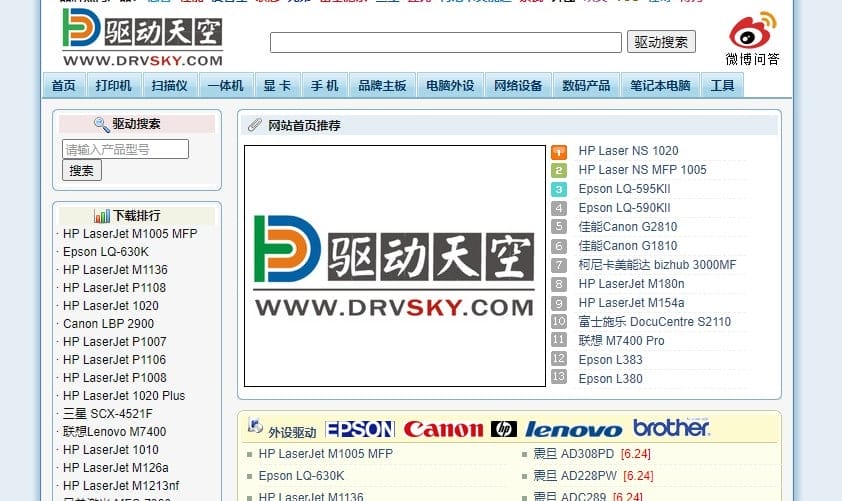The image size is (842, 501).
Task: Open the 品牌主板 navigation tab
Action: [382, 85]
